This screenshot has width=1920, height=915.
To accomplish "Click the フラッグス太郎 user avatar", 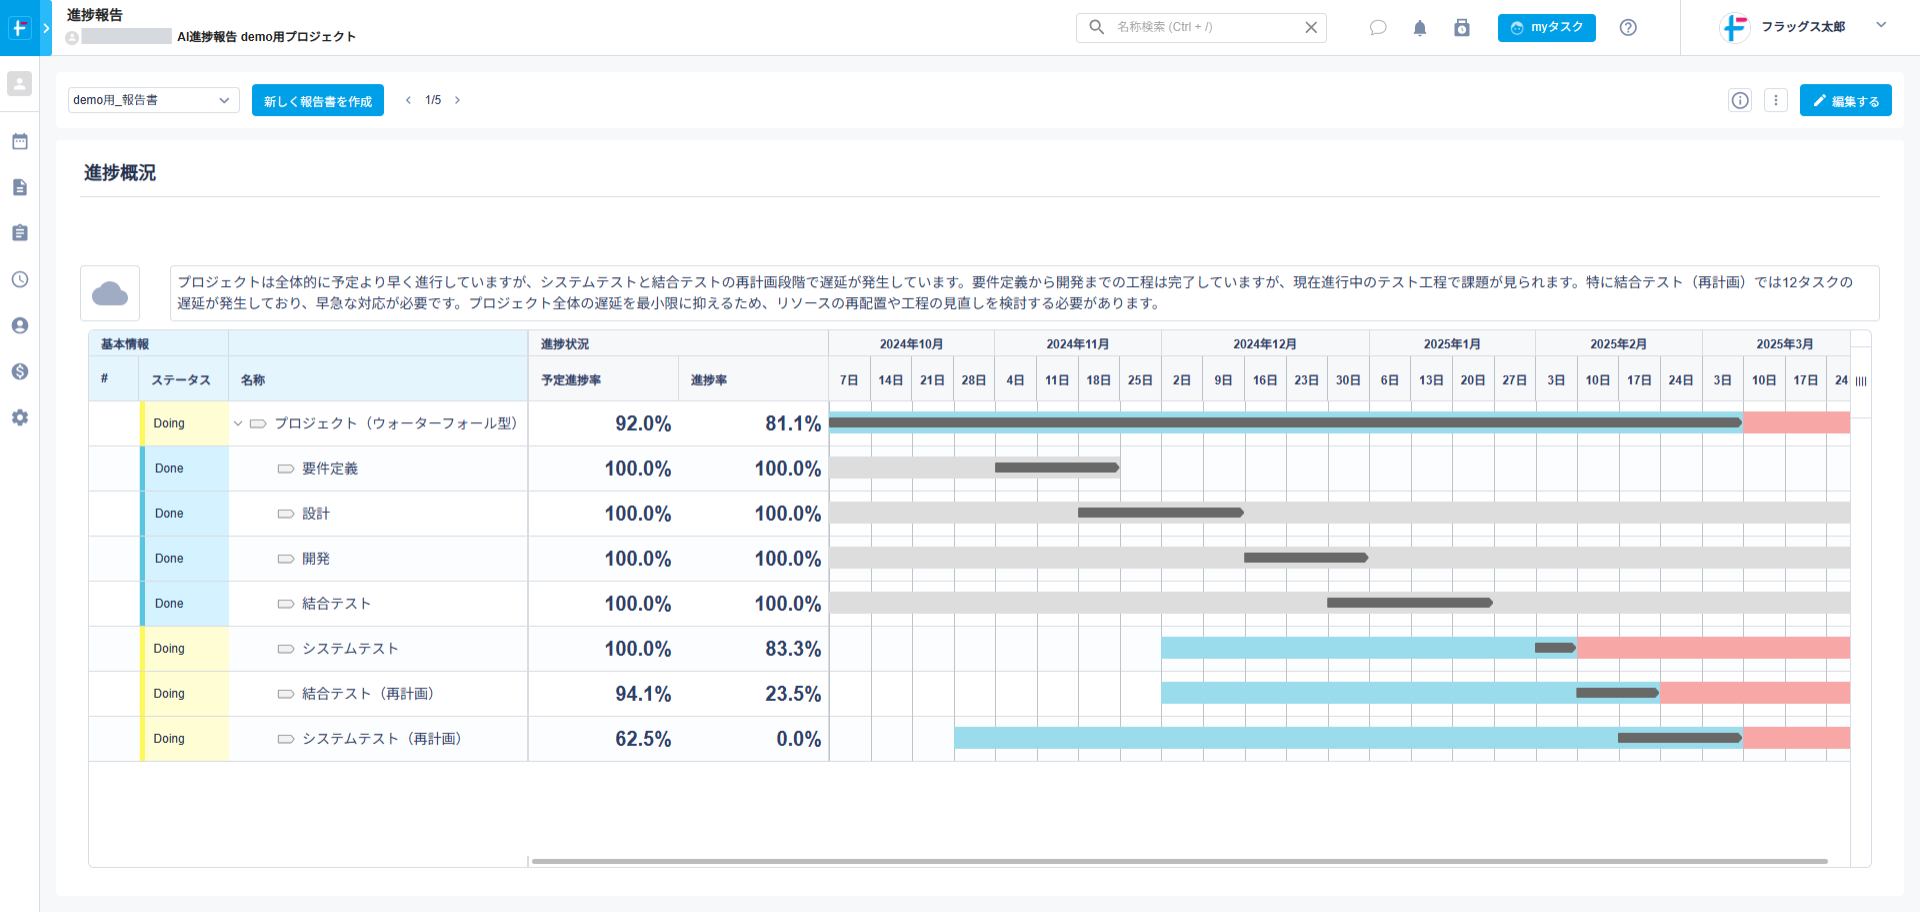I will 1735,28.
